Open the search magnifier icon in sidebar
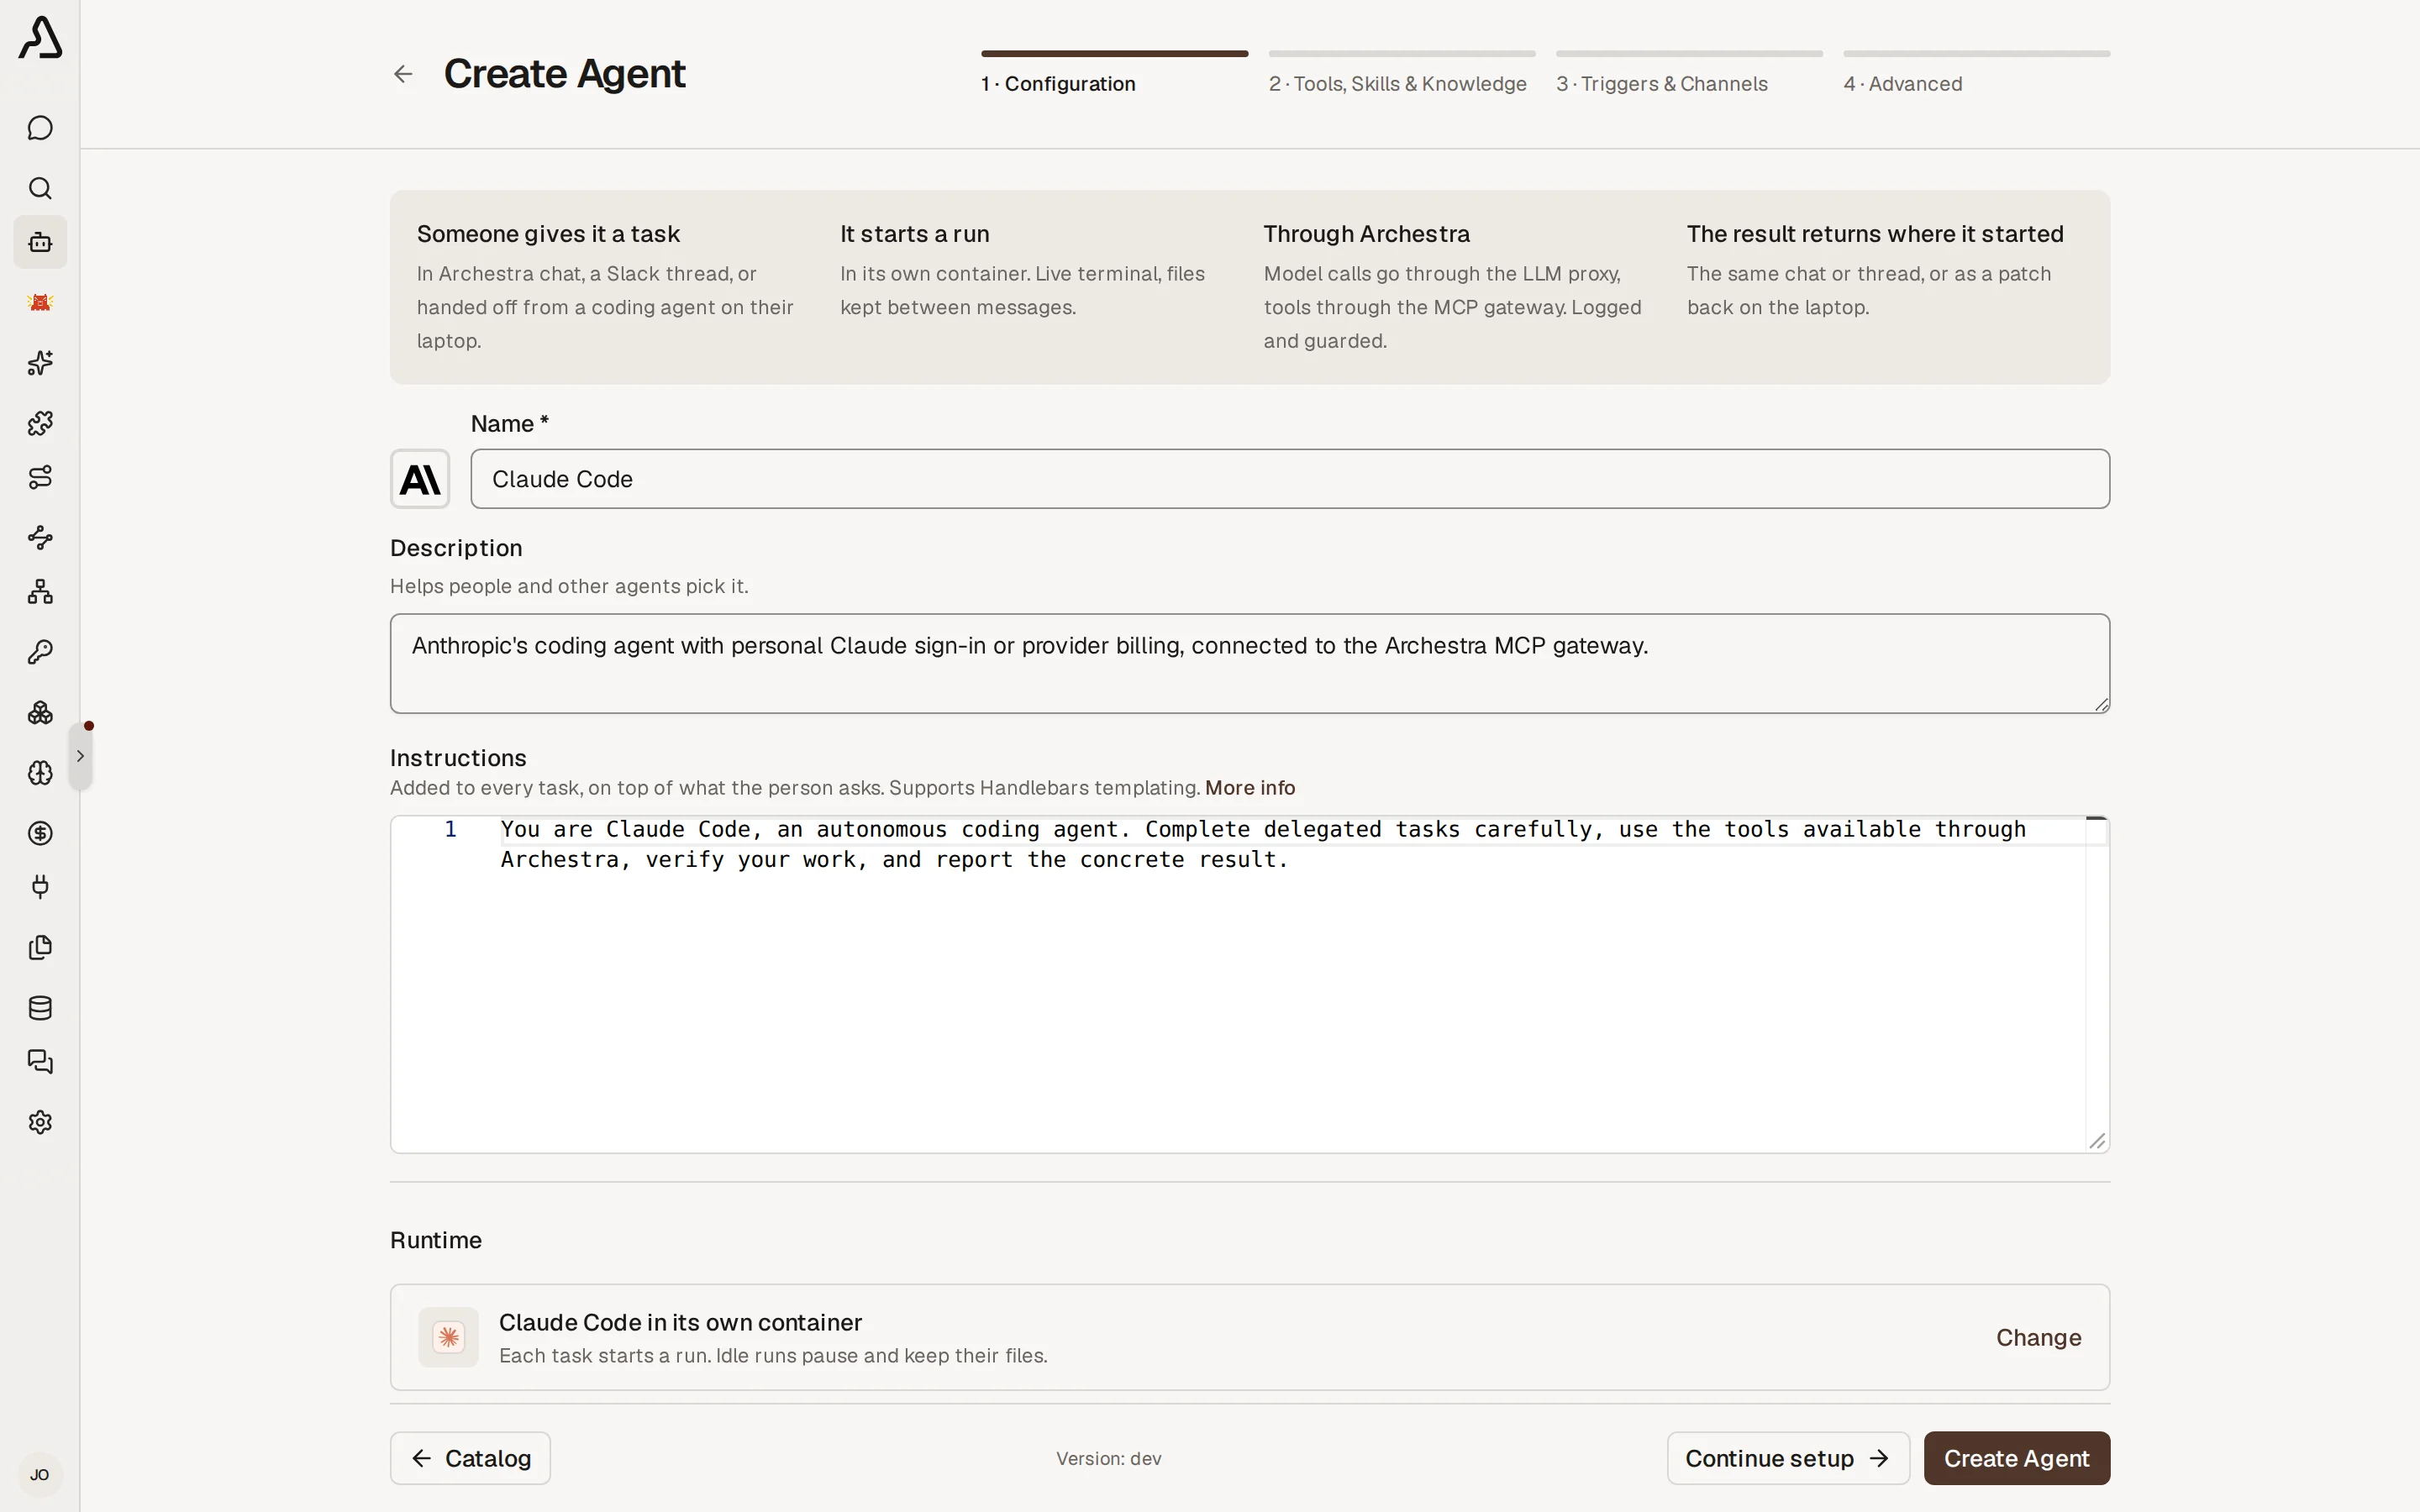This screenshot has width=2420, height=1512. (40, 188)
